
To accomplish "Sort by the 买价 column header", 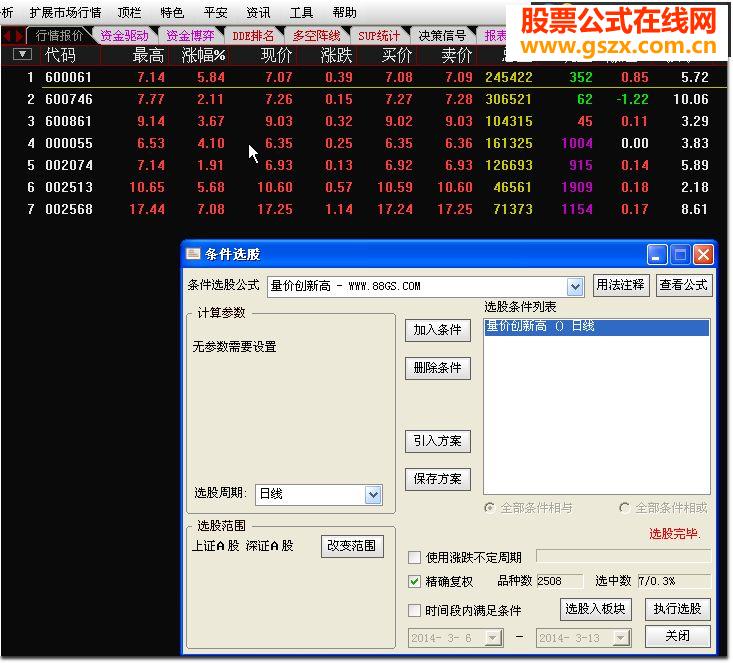I will (396, 55).
